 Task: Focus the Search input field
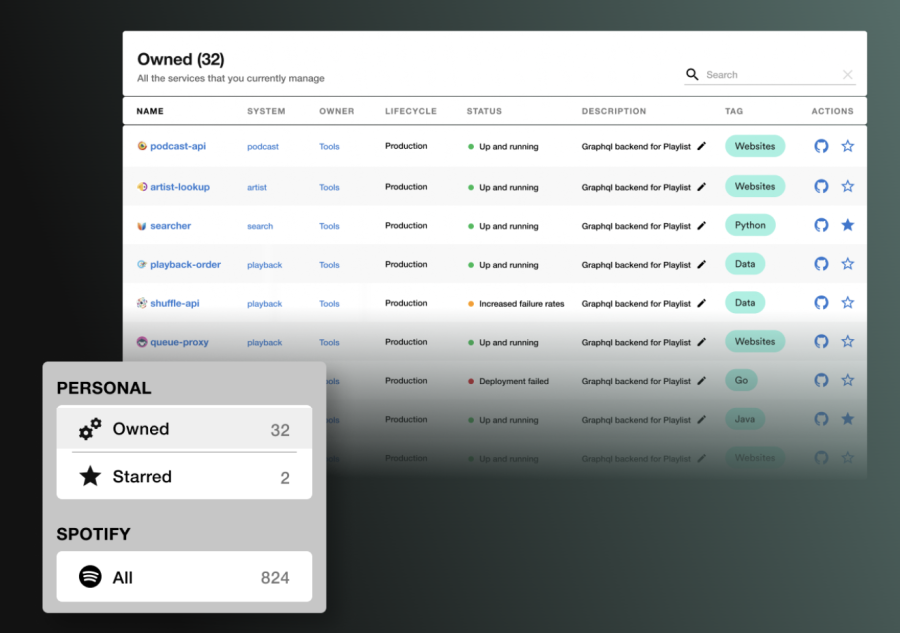[x=772, y=75]
